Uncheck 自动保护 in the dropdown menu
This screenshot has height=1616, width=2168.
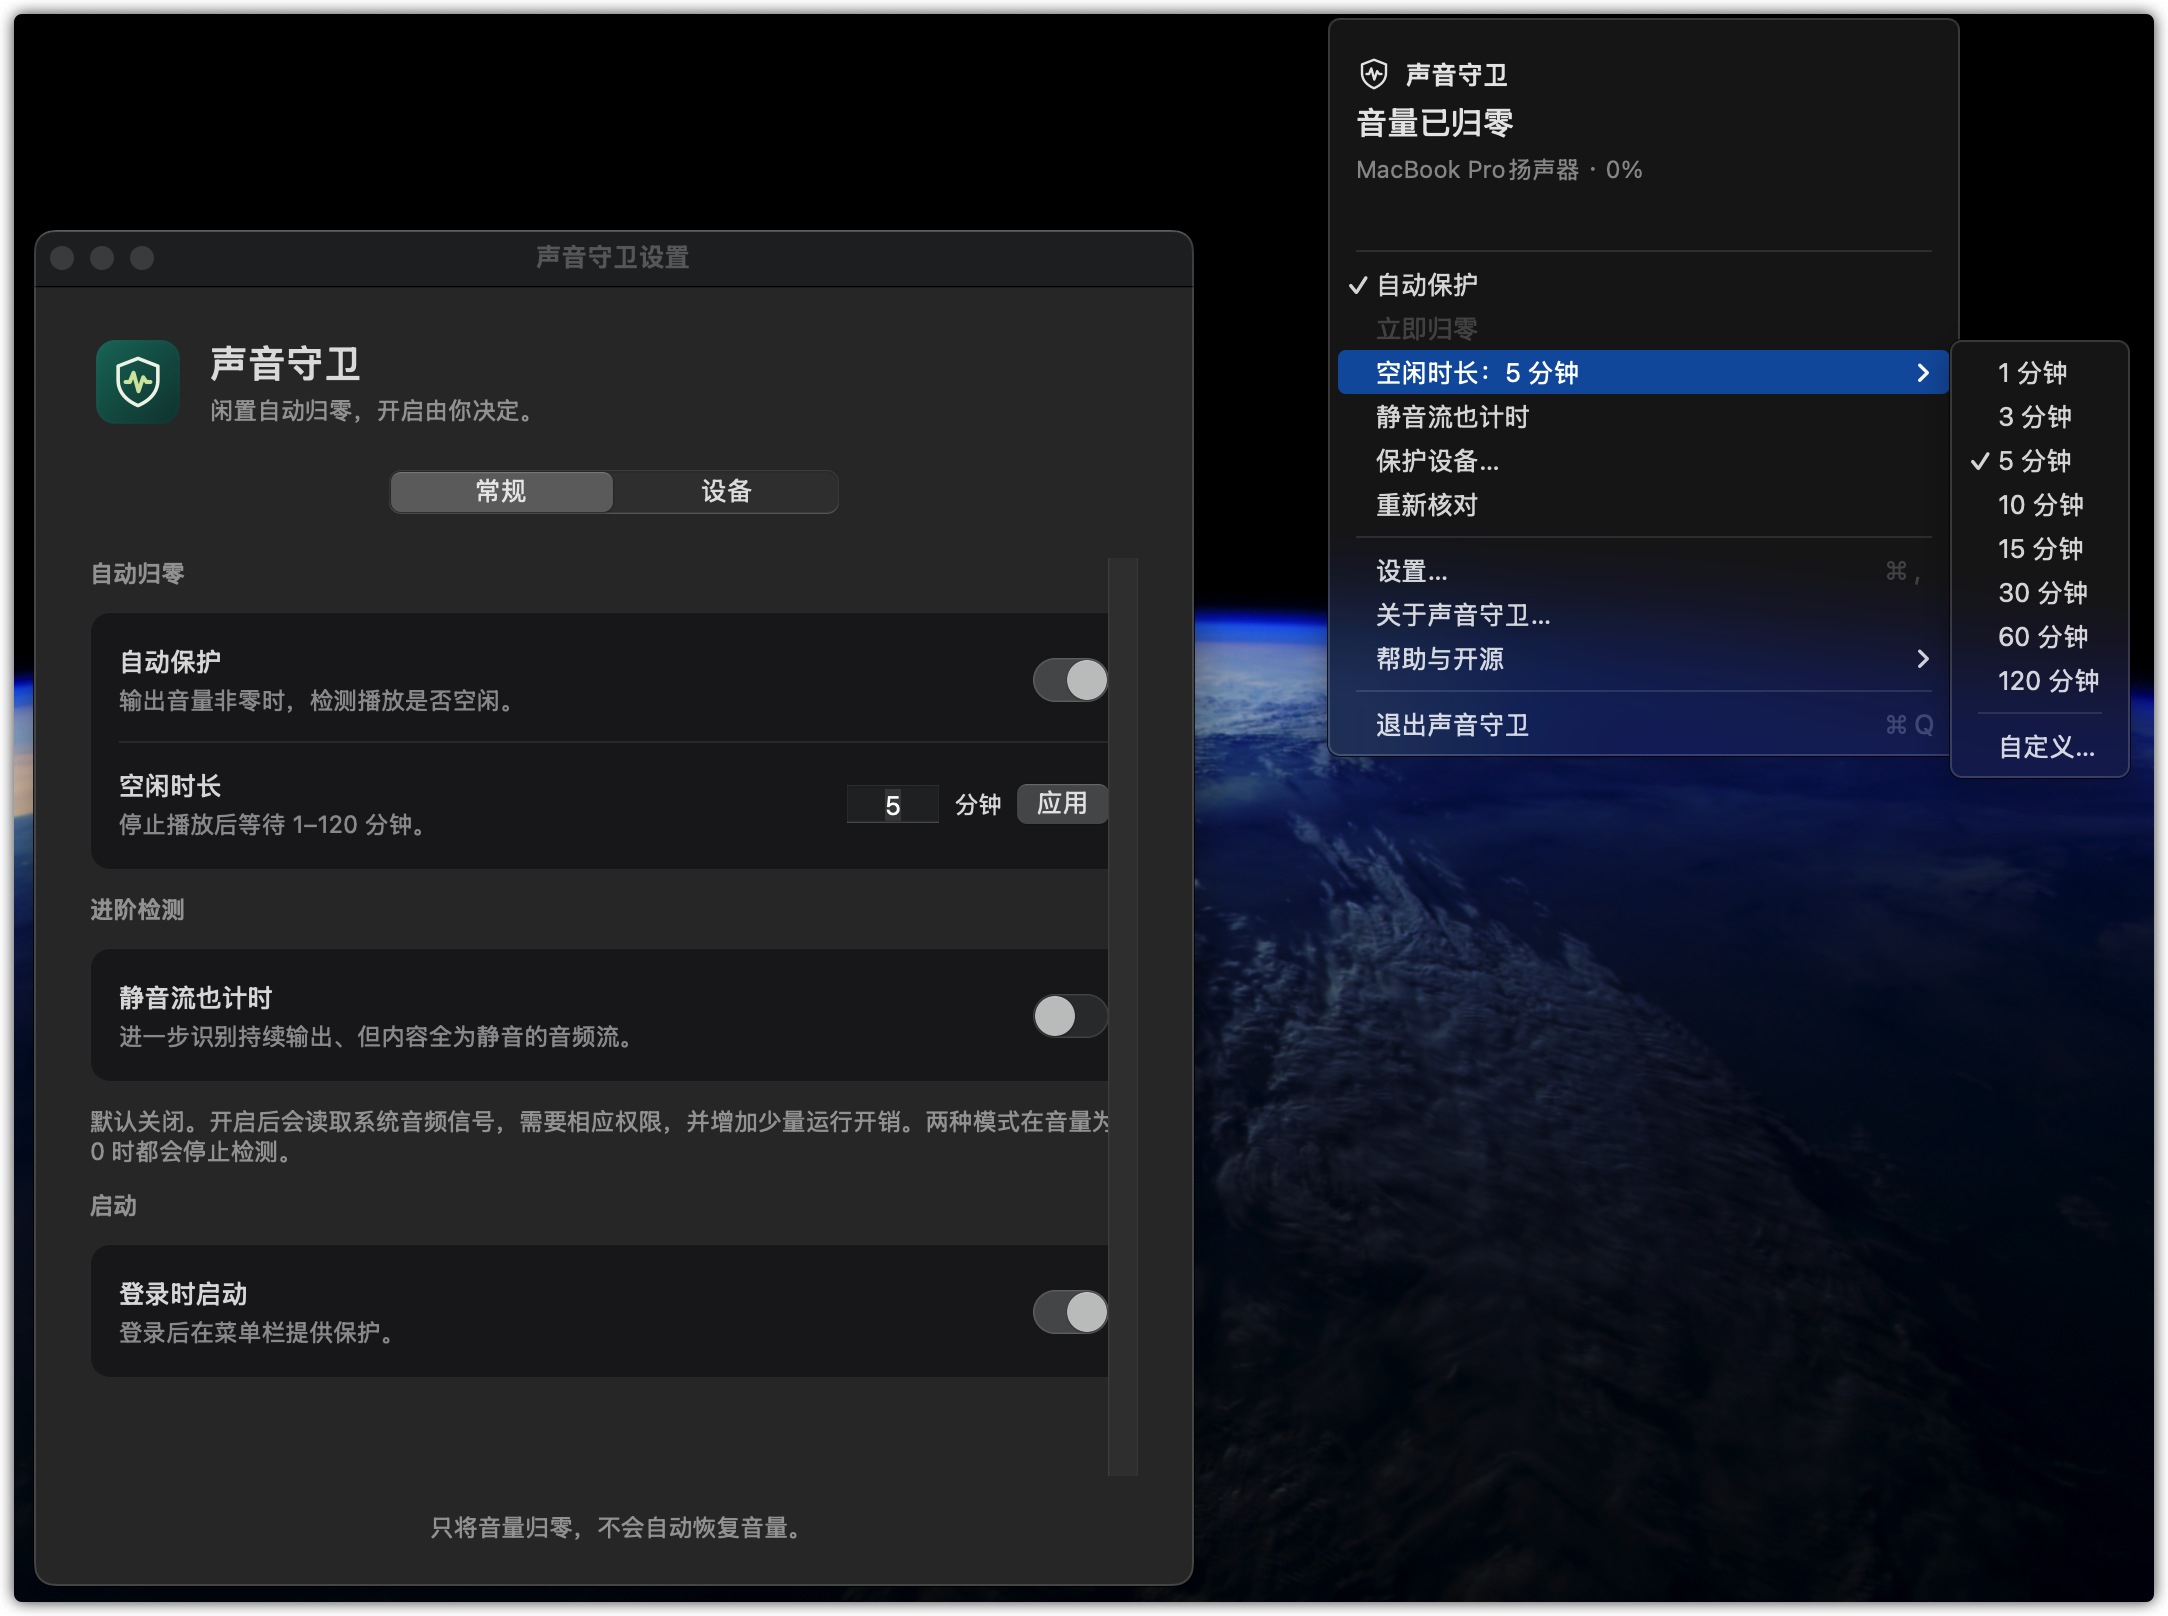[x=1642, y=285]
